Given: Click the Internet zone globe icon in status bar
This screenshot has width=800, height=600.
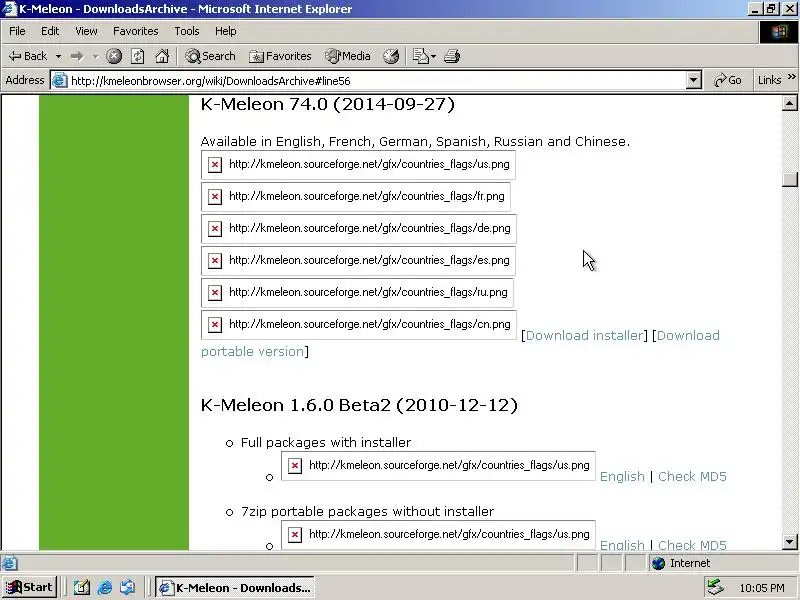Looking at the screenshot, I should pos(659,563).
